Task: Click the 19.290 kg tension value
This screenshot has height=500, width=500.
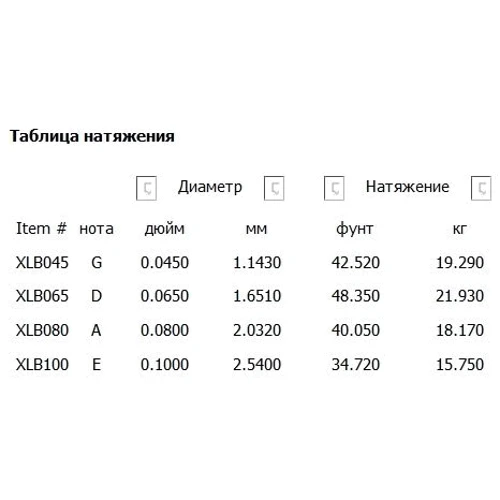Action: [x=460, y=263]
